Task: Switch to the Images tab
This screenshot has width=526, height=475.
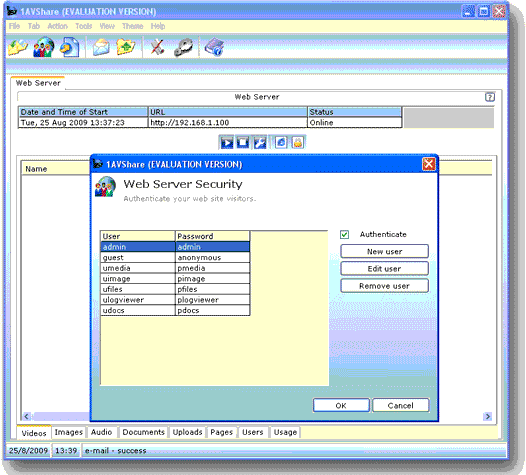Action: point(68,432)
